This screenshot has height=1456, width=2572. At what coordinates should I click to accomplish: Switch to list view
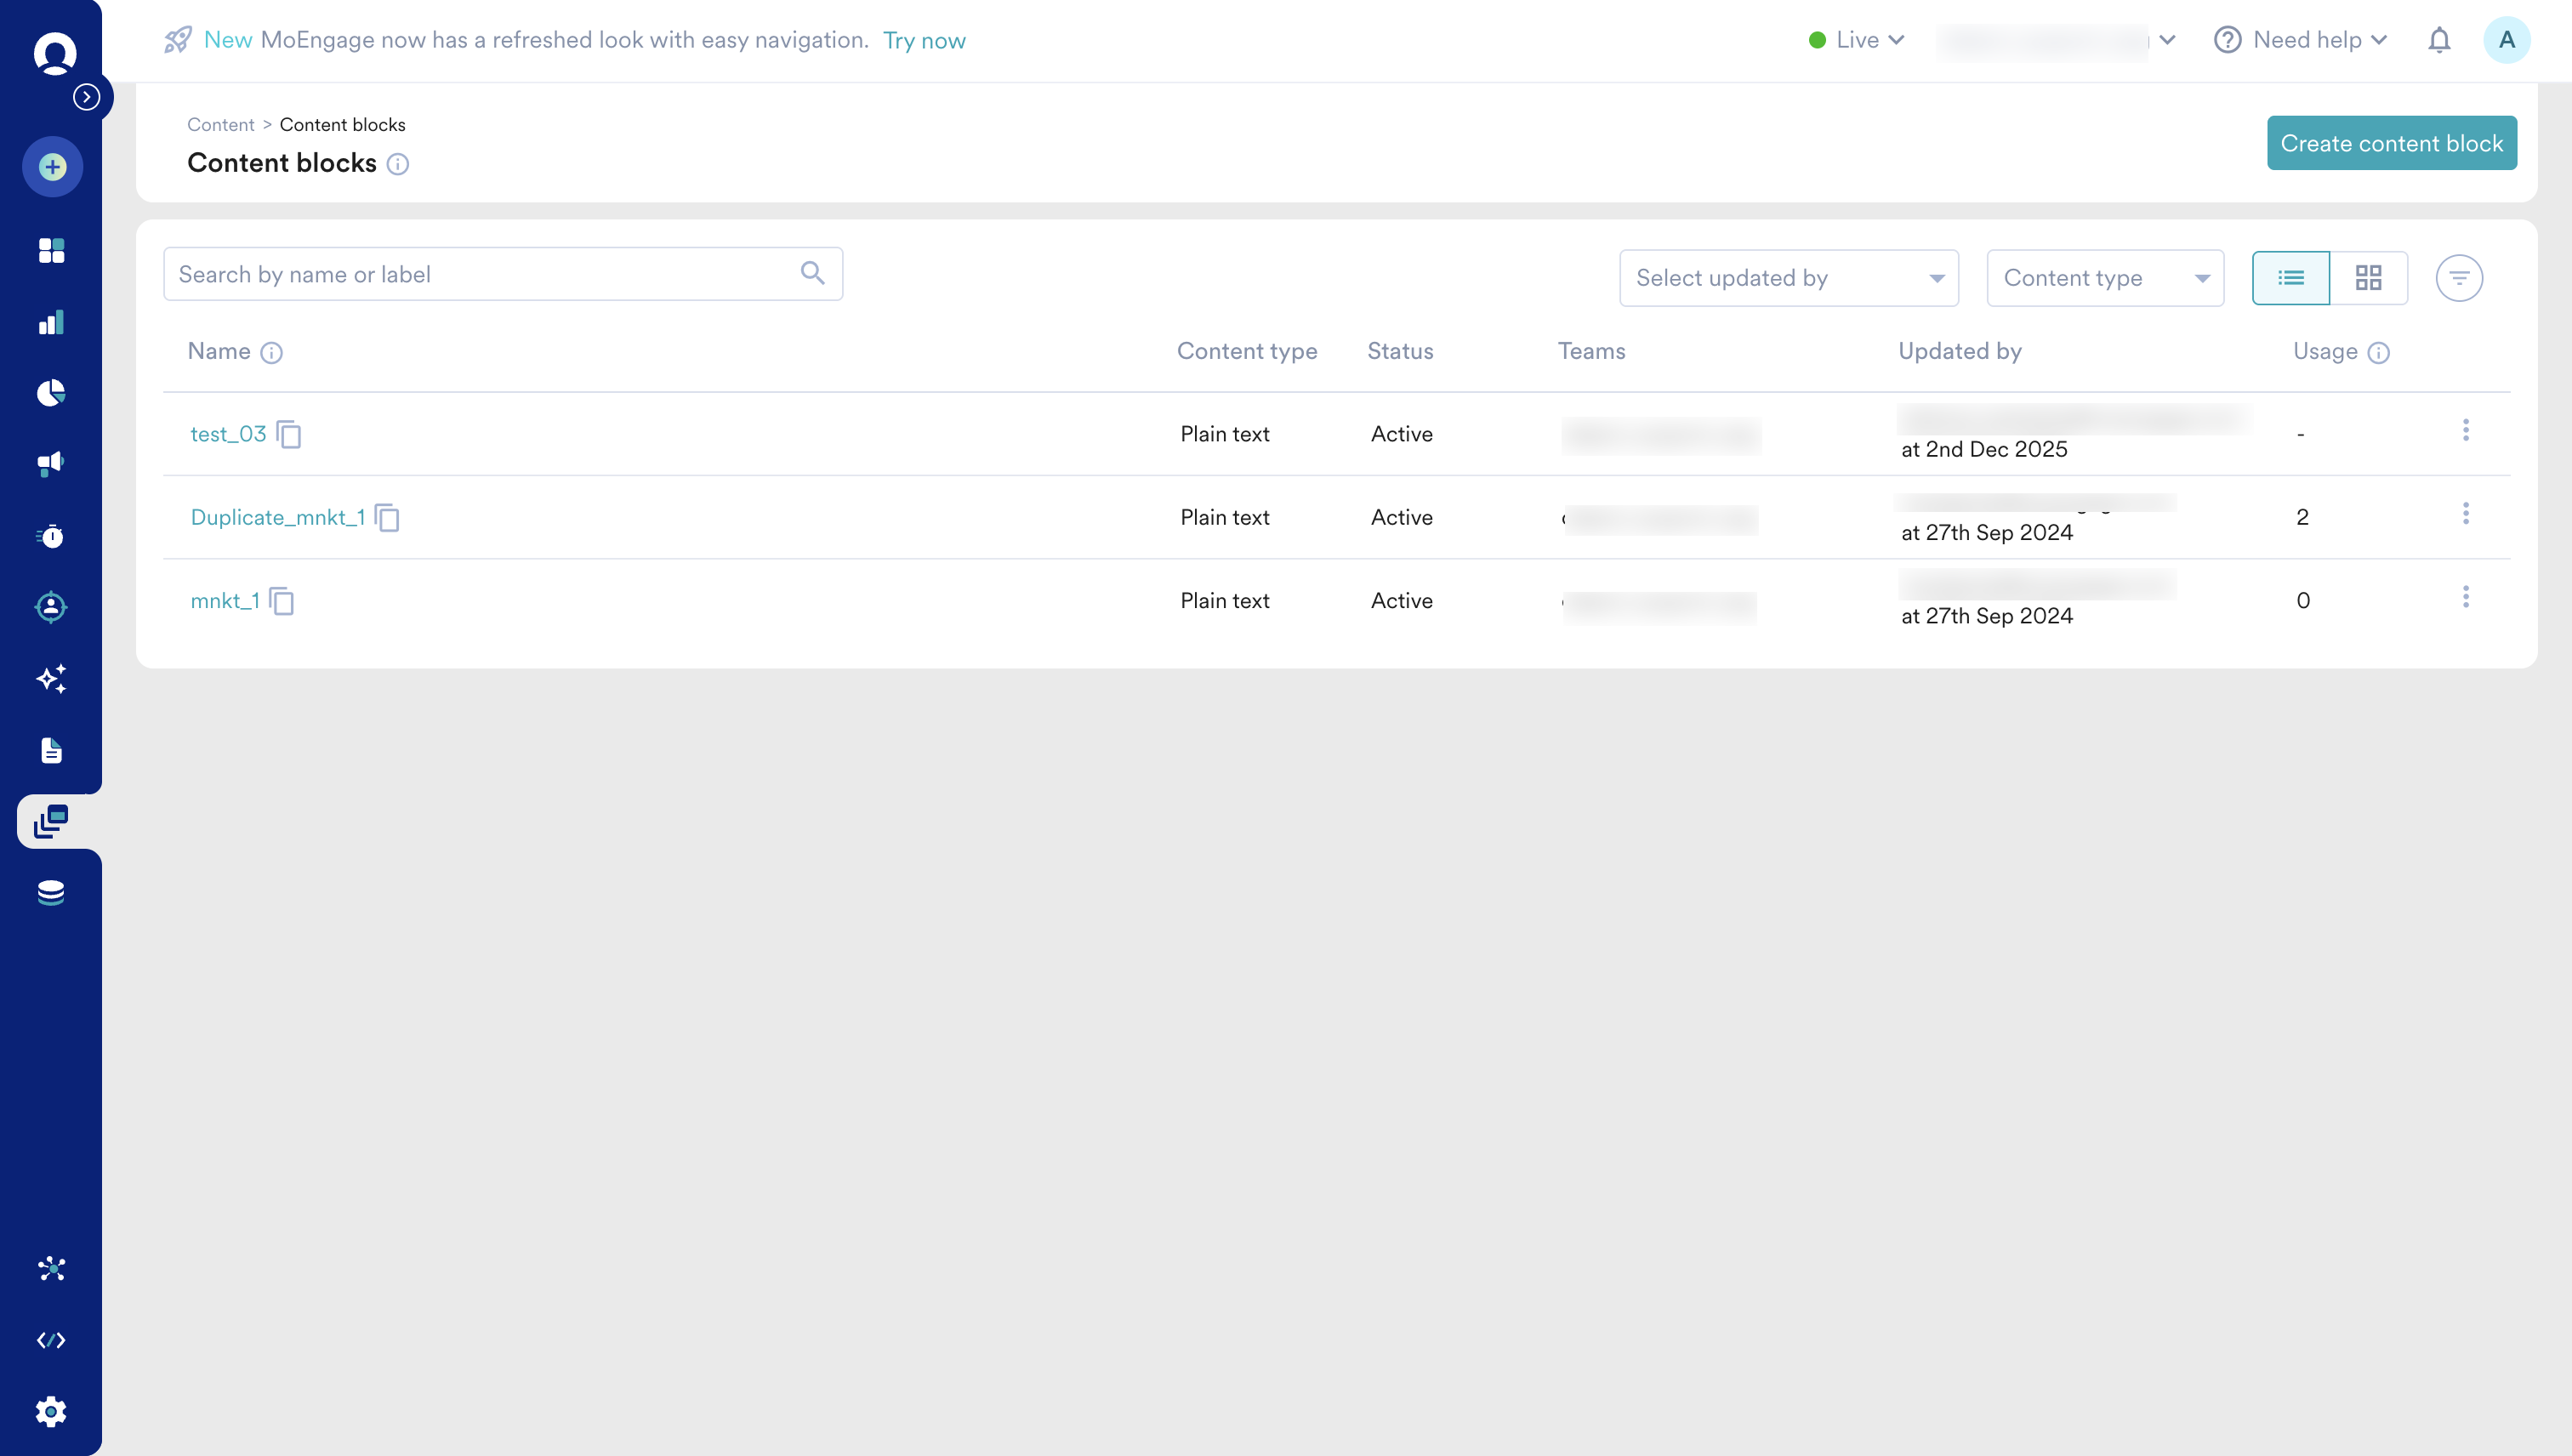(2290, 278)
